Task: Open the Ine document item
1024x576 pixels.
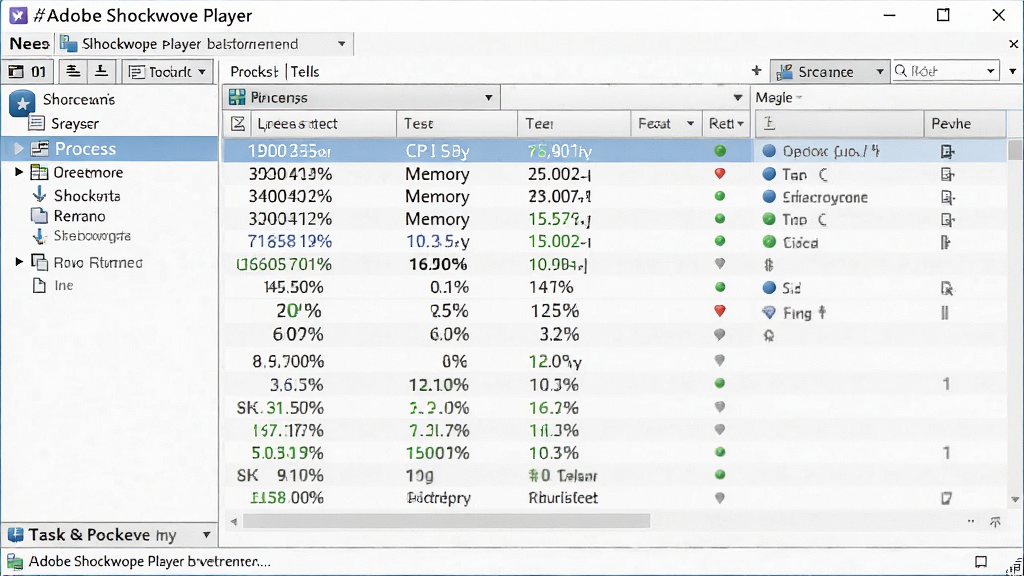Action: pyautogui.click(x=63, y=285)
